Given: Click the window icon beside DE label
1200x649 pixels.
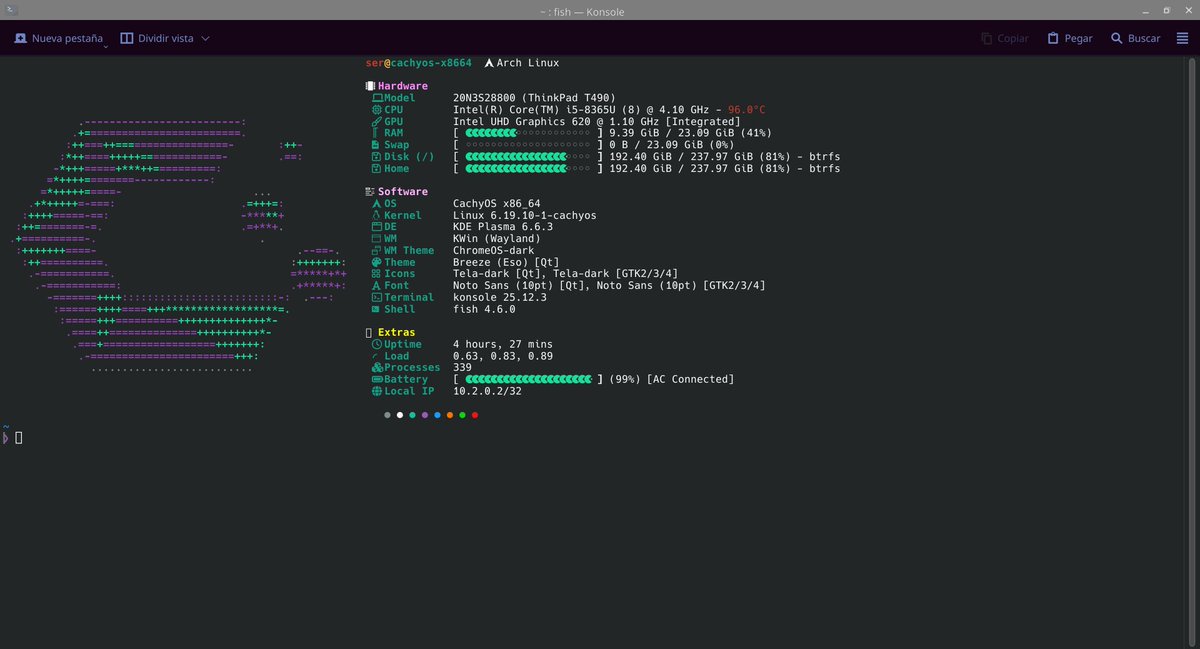Looking at the screenshot, I should coord(376,227).
